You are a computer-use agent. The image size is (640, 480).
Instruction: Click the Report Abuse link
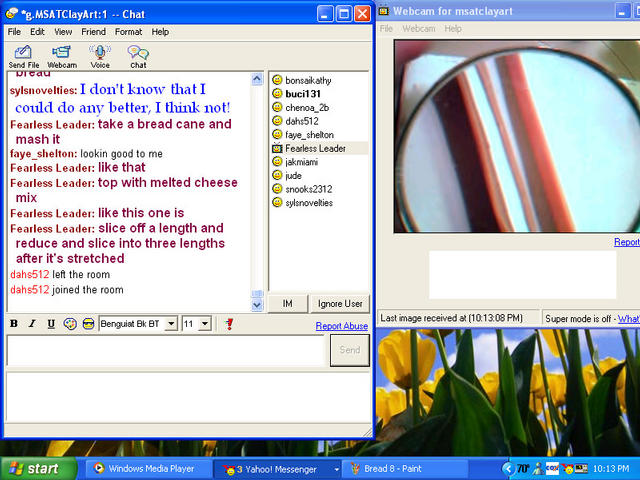pos(342,326)
